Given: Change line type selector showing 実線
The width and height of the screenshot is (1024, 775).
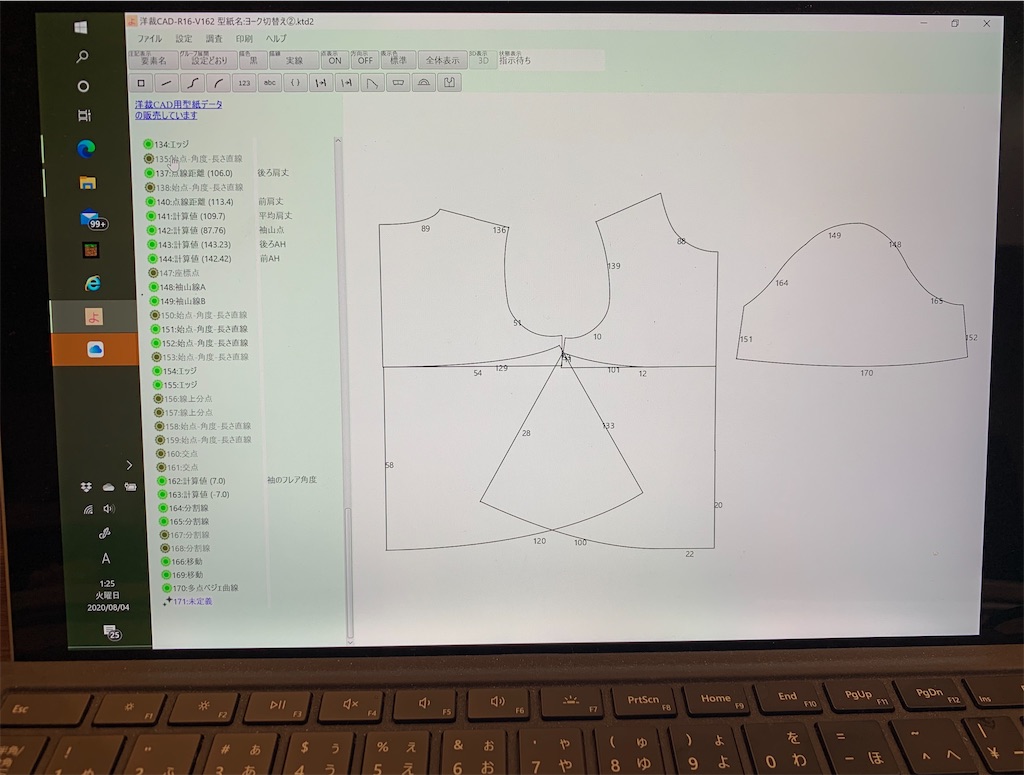Looking at the screenshot, I should 295,60.
